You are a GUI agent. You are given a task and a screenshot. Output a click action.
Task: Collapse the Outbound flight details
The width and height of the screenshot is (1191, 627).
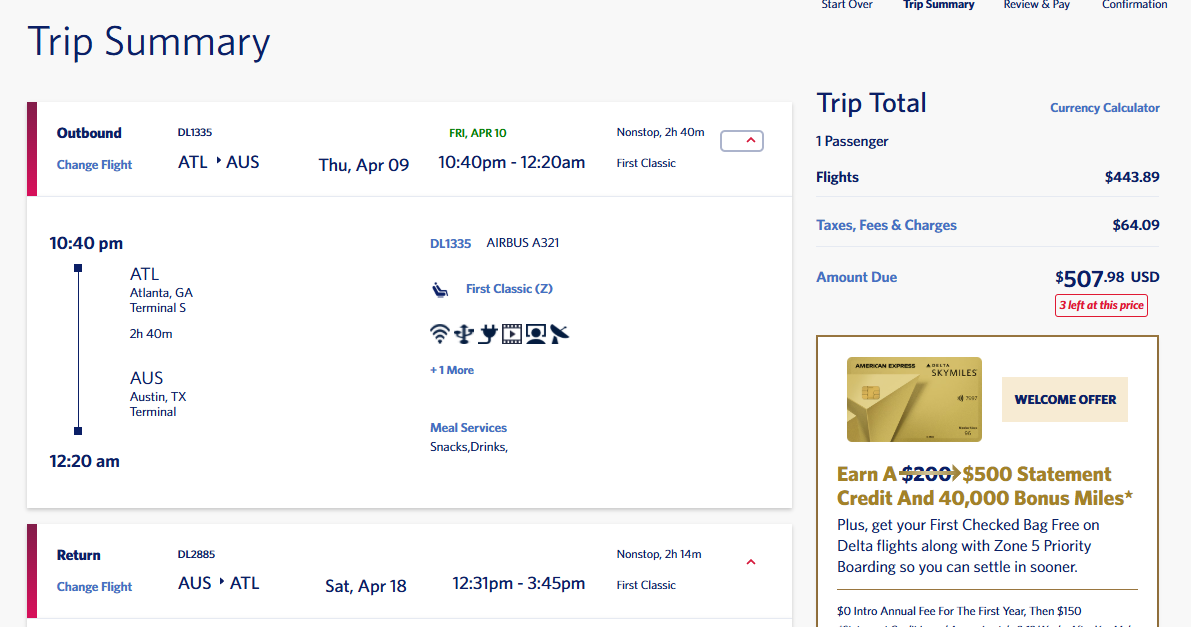pos(742,141)
